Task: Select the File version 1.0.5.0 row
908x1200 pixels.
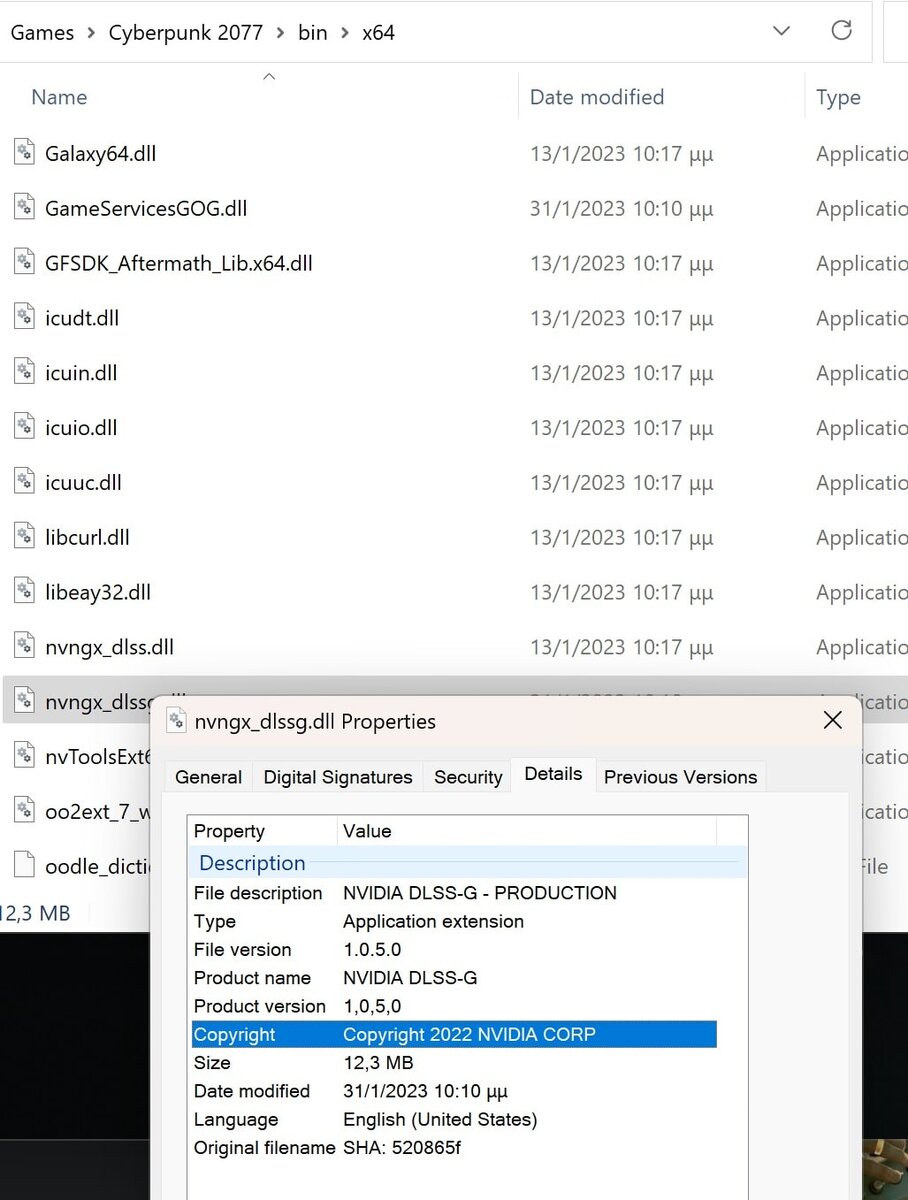Action: point(454,950)
